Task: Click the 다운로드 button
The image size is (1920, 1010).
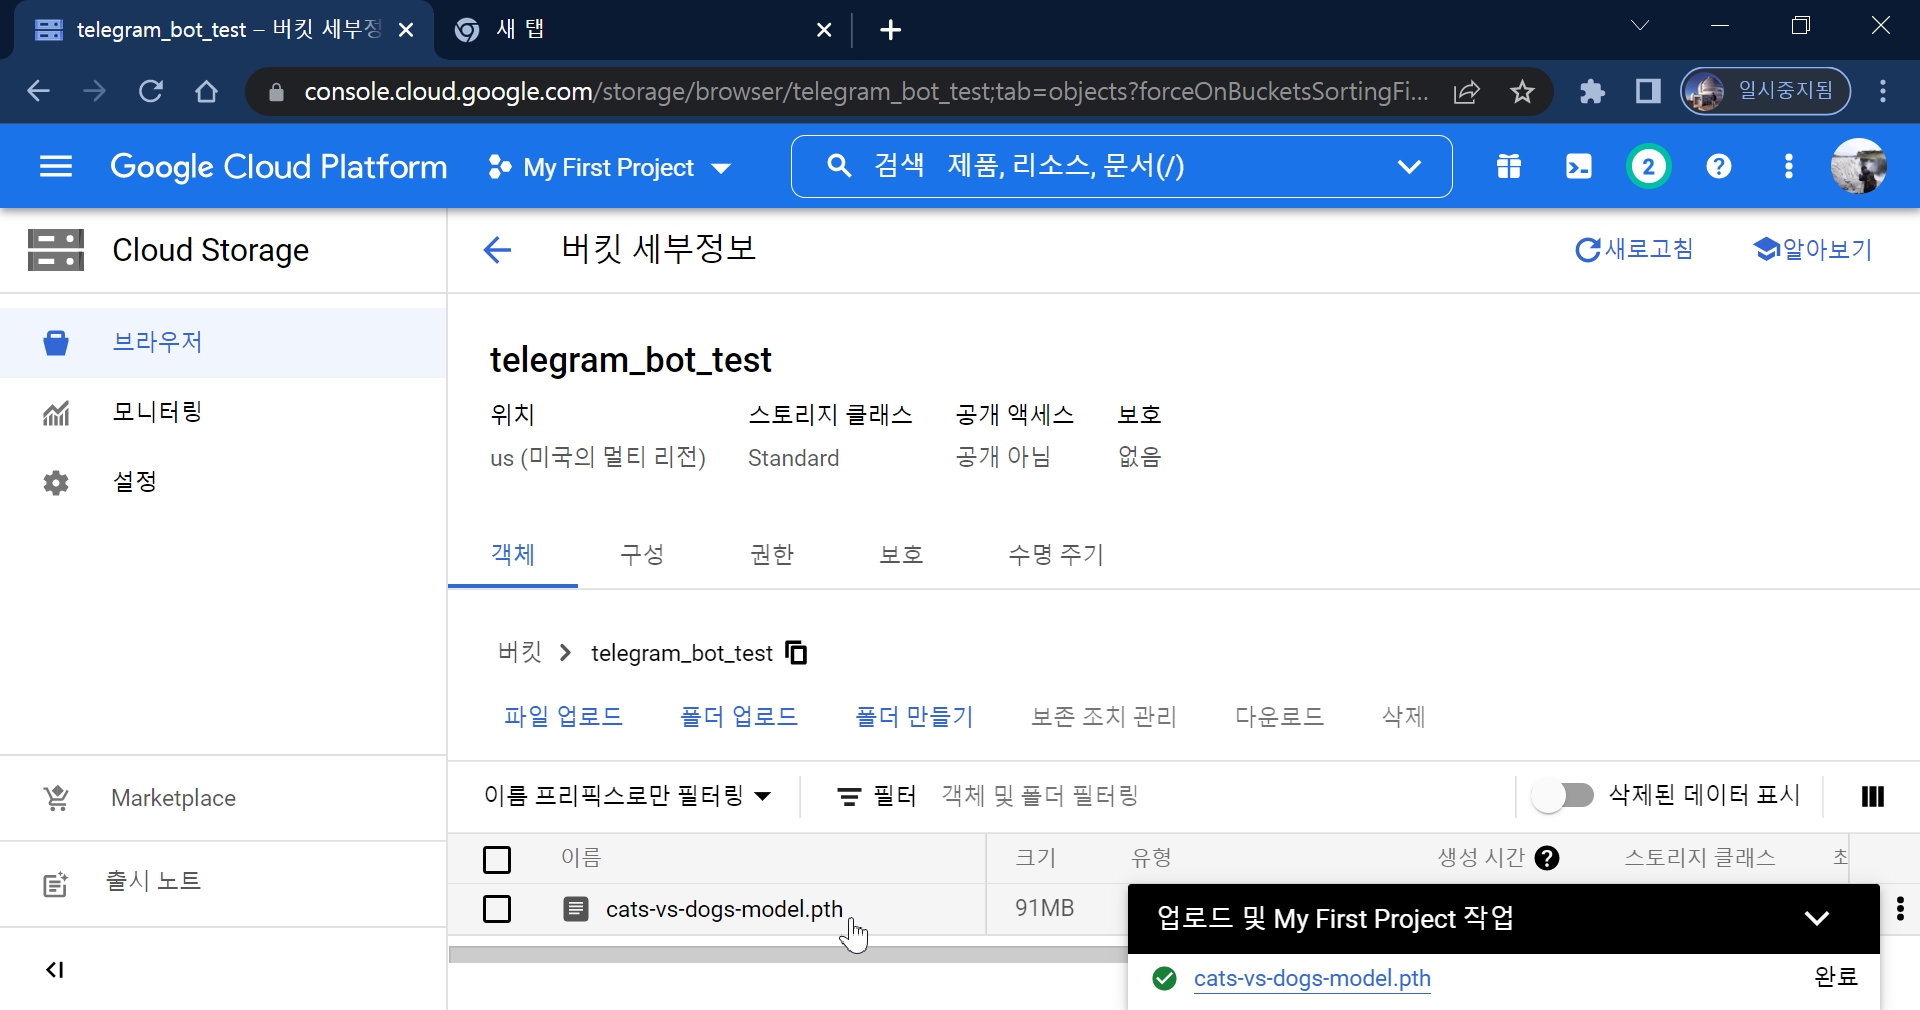Action: click(1280, 717)
